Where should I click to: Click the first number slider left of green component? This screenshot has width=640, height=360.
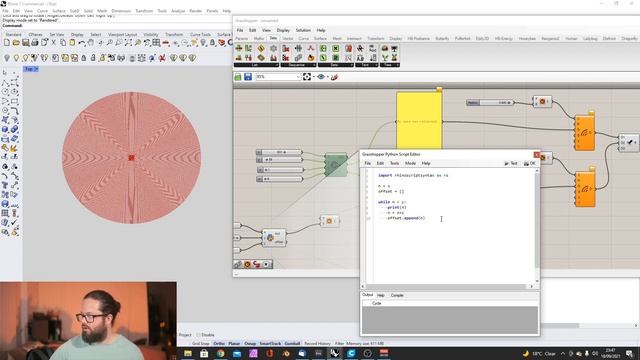tap(280, 152)
